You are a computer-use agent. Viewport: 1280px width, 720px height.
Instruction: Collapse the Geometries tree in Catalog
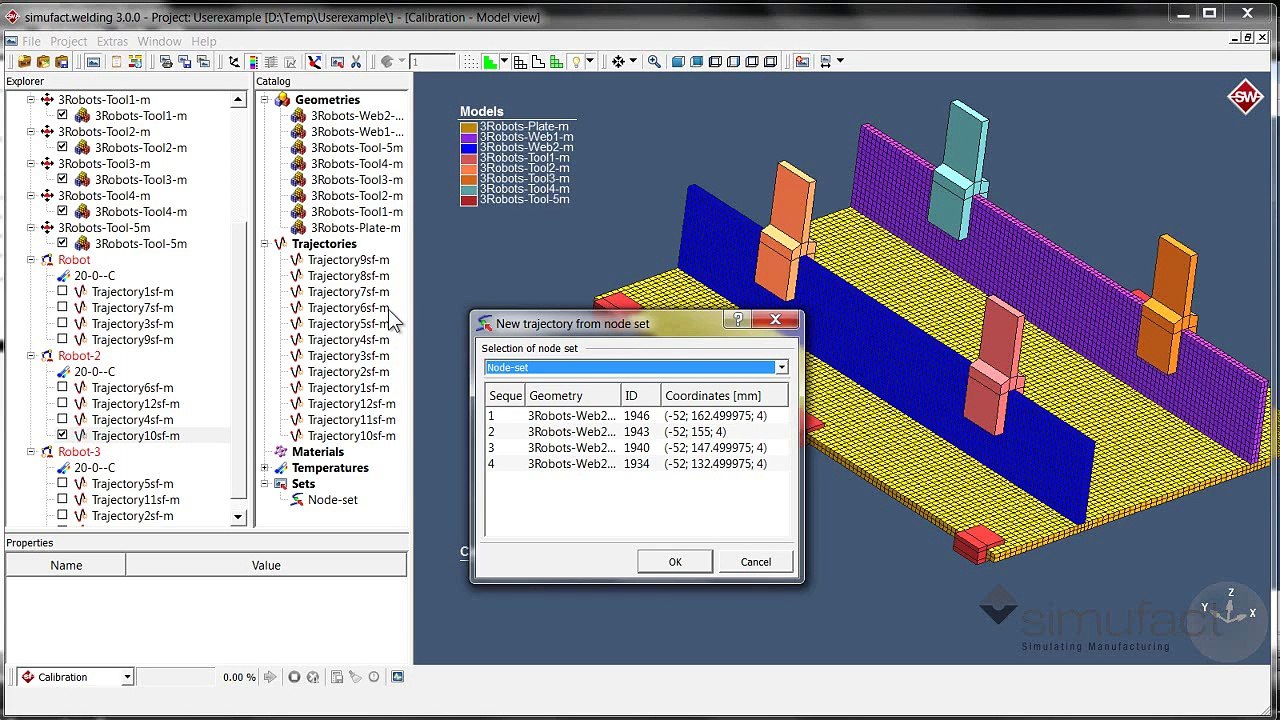[x=265, y=100]
